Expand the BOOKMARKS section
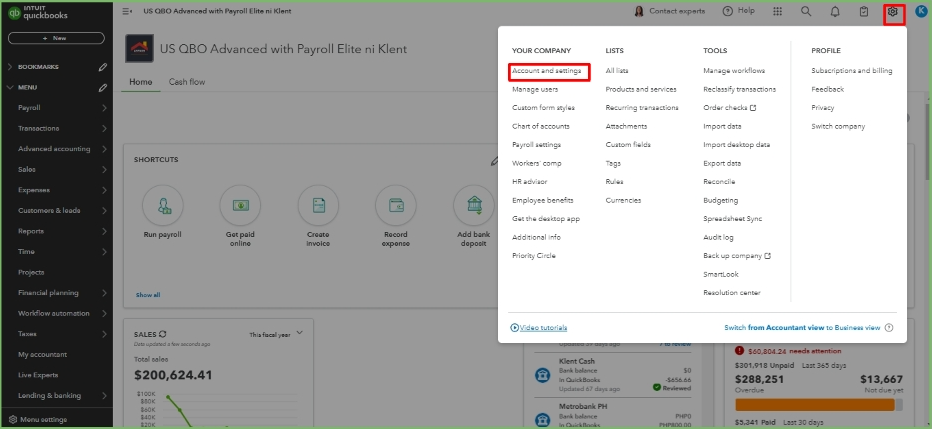 click(10, 67)
